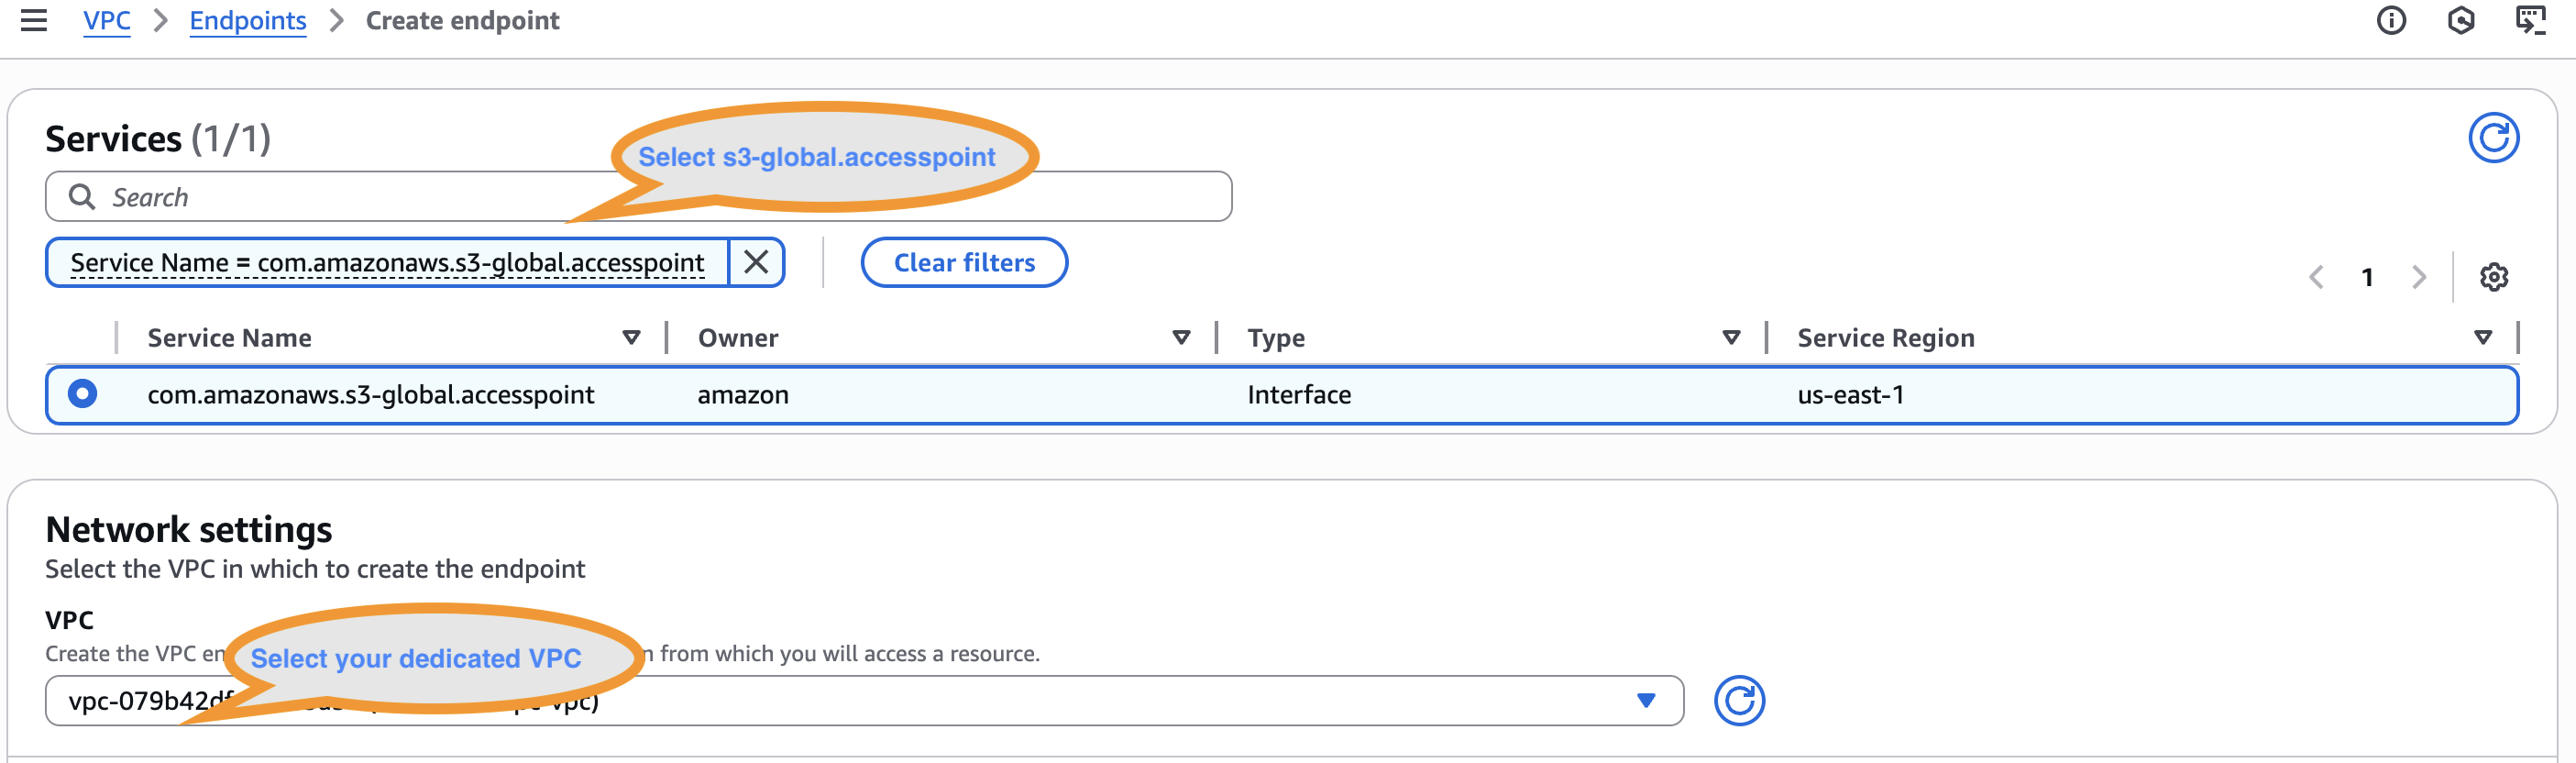Expand the VPC selection dropdown
This screenshot has width=2576, height=763.
[x=1645, y=701]
